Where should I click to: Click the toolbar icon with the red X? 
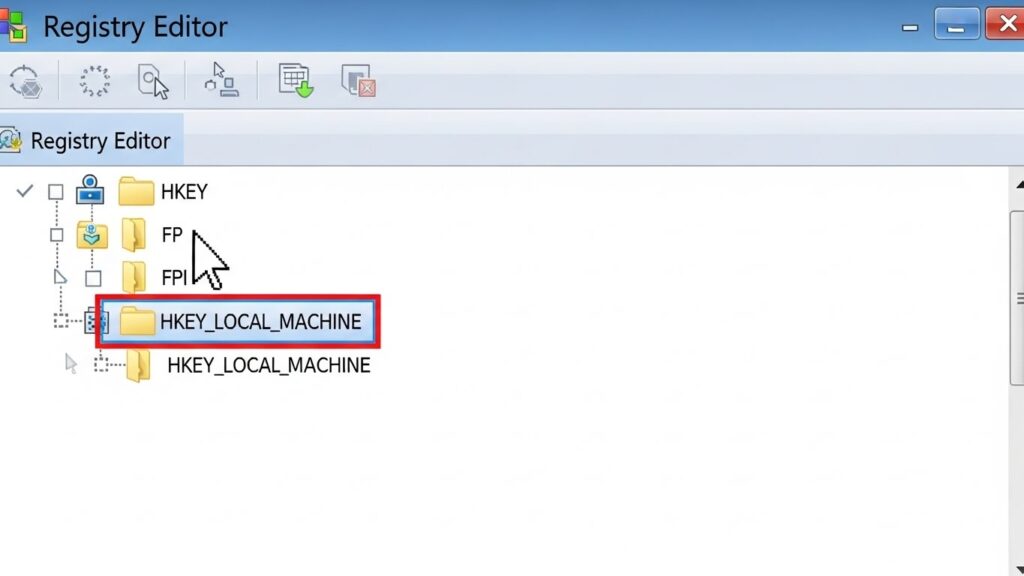tap(357, 81)
